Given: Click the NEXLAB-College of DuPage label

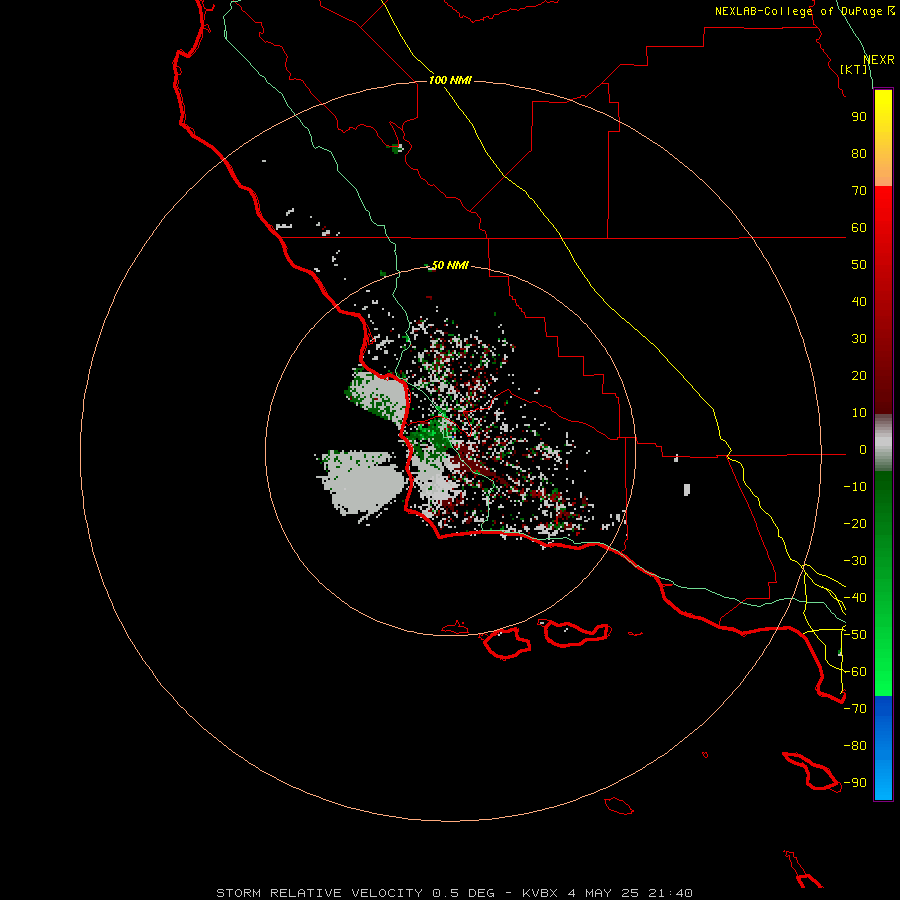Looking at the screenshot, I should coord(804,11).
